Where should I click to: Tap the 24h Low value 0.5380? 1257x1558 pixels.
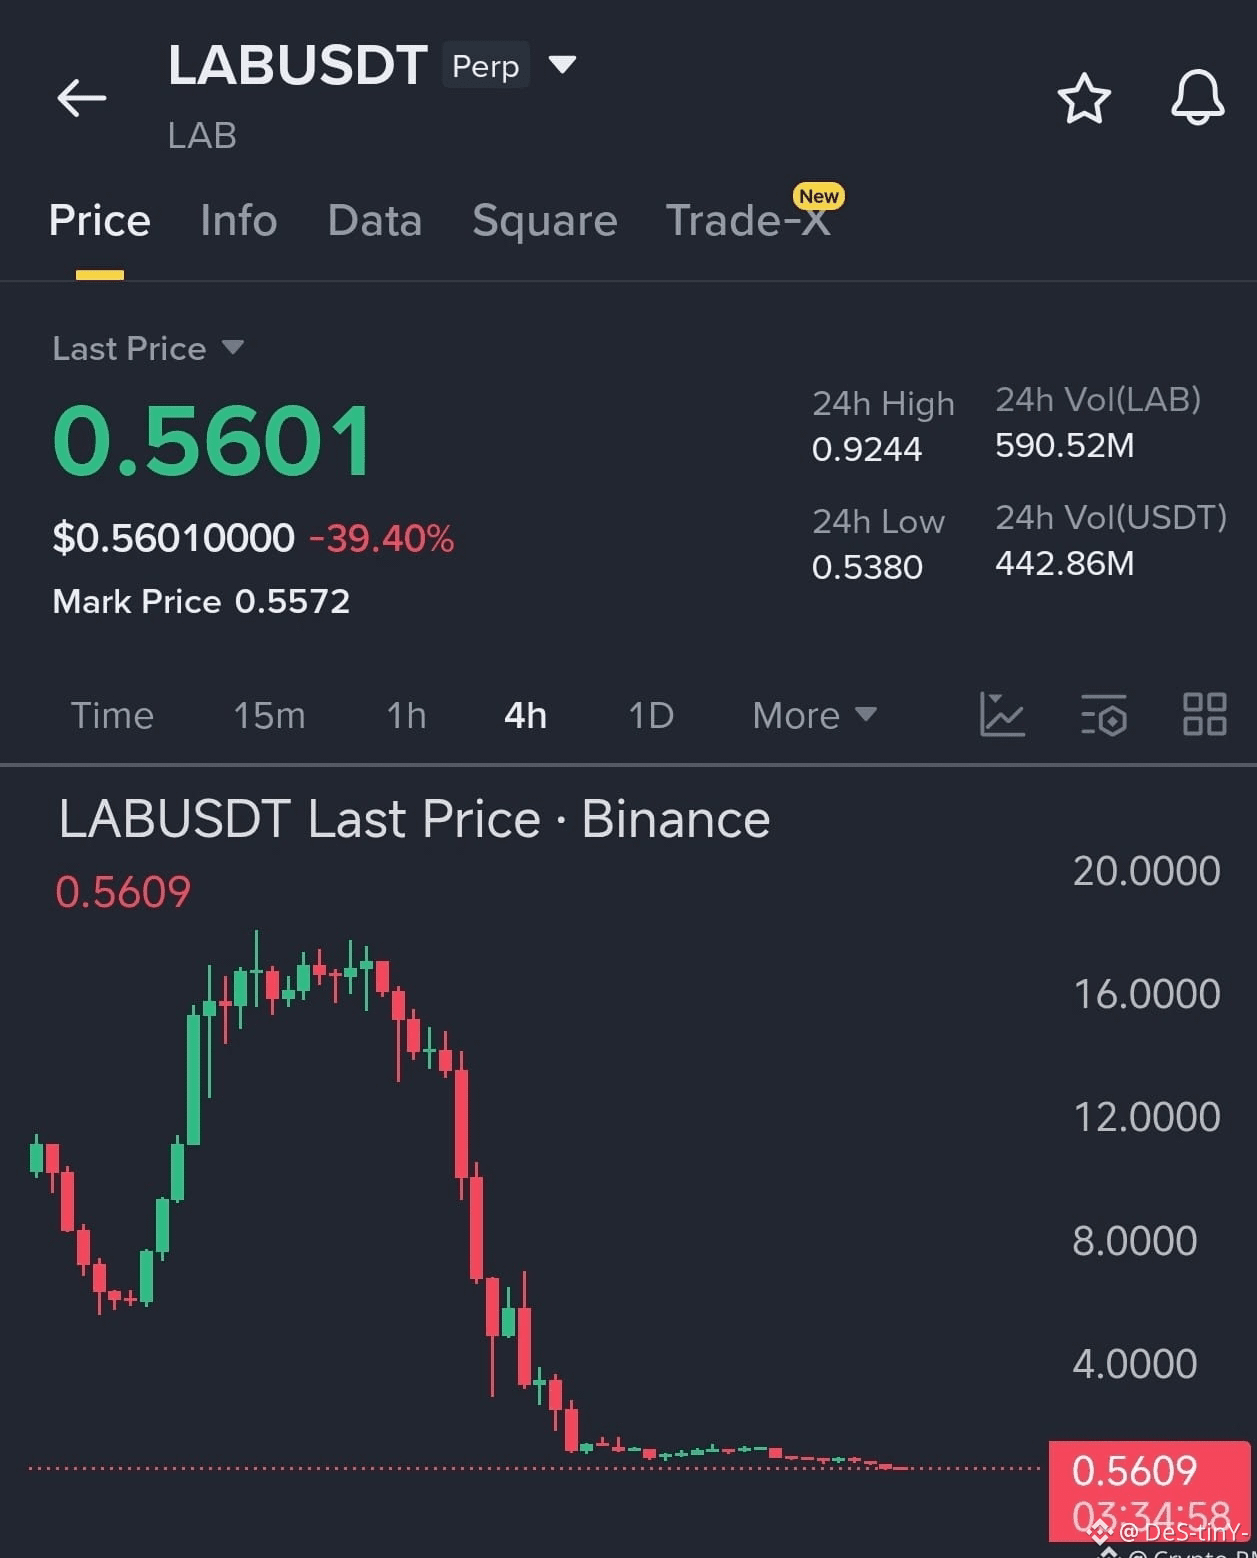(x=866, y=567)
